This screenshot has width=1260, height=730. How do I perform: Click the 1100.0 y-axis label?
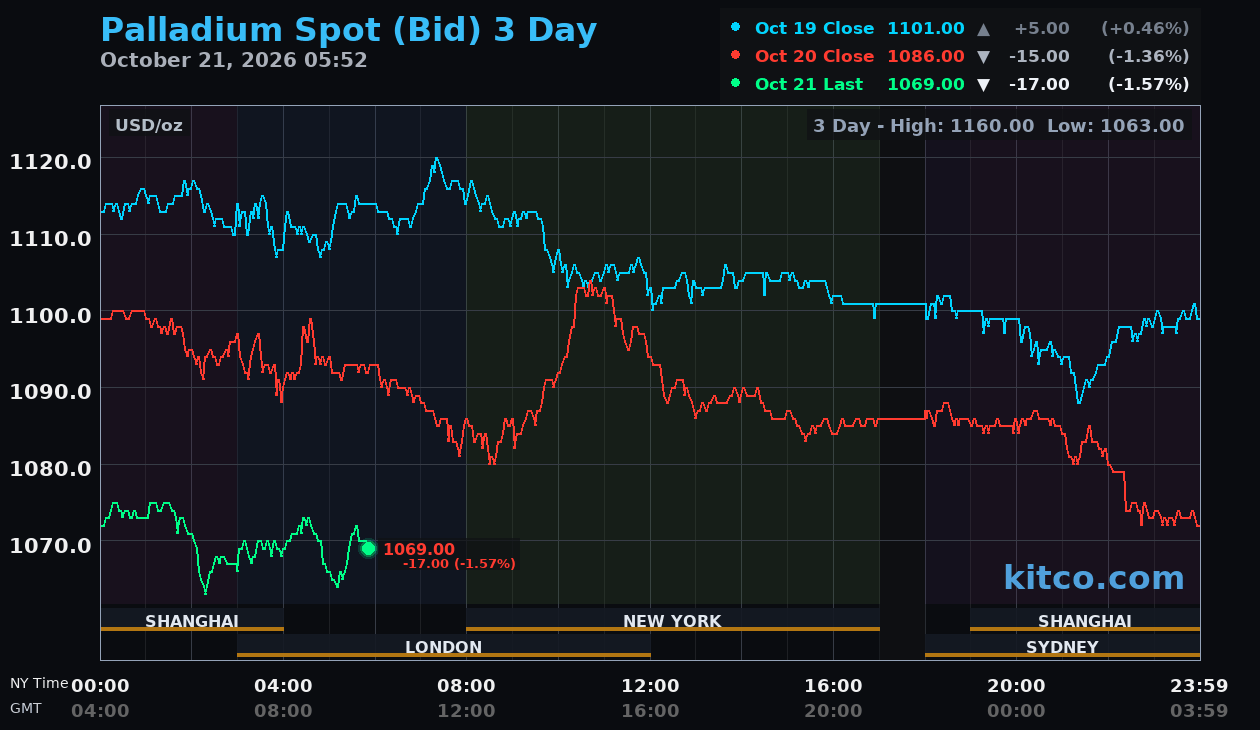point(51,315)
